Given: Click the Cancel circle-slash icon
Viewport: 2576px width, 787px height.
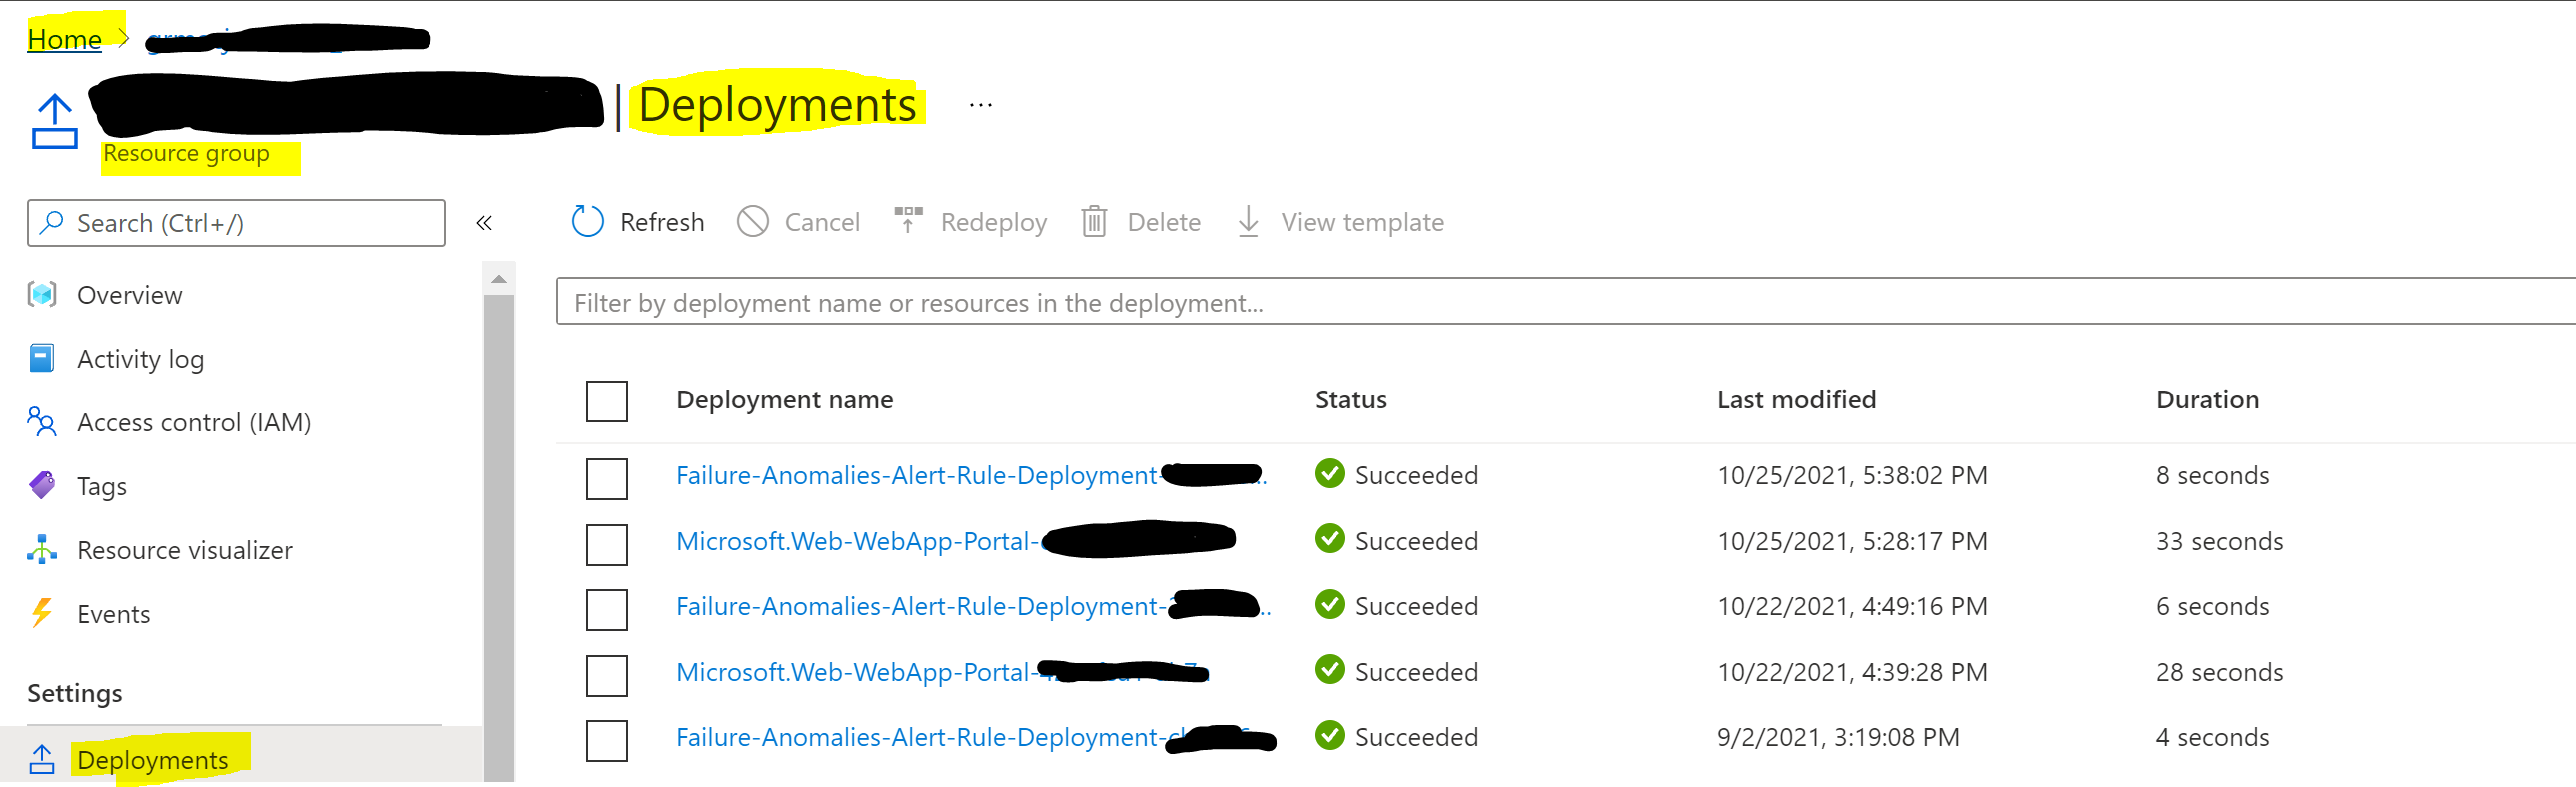Looking at the screenshot, I should tap(752, 221).
